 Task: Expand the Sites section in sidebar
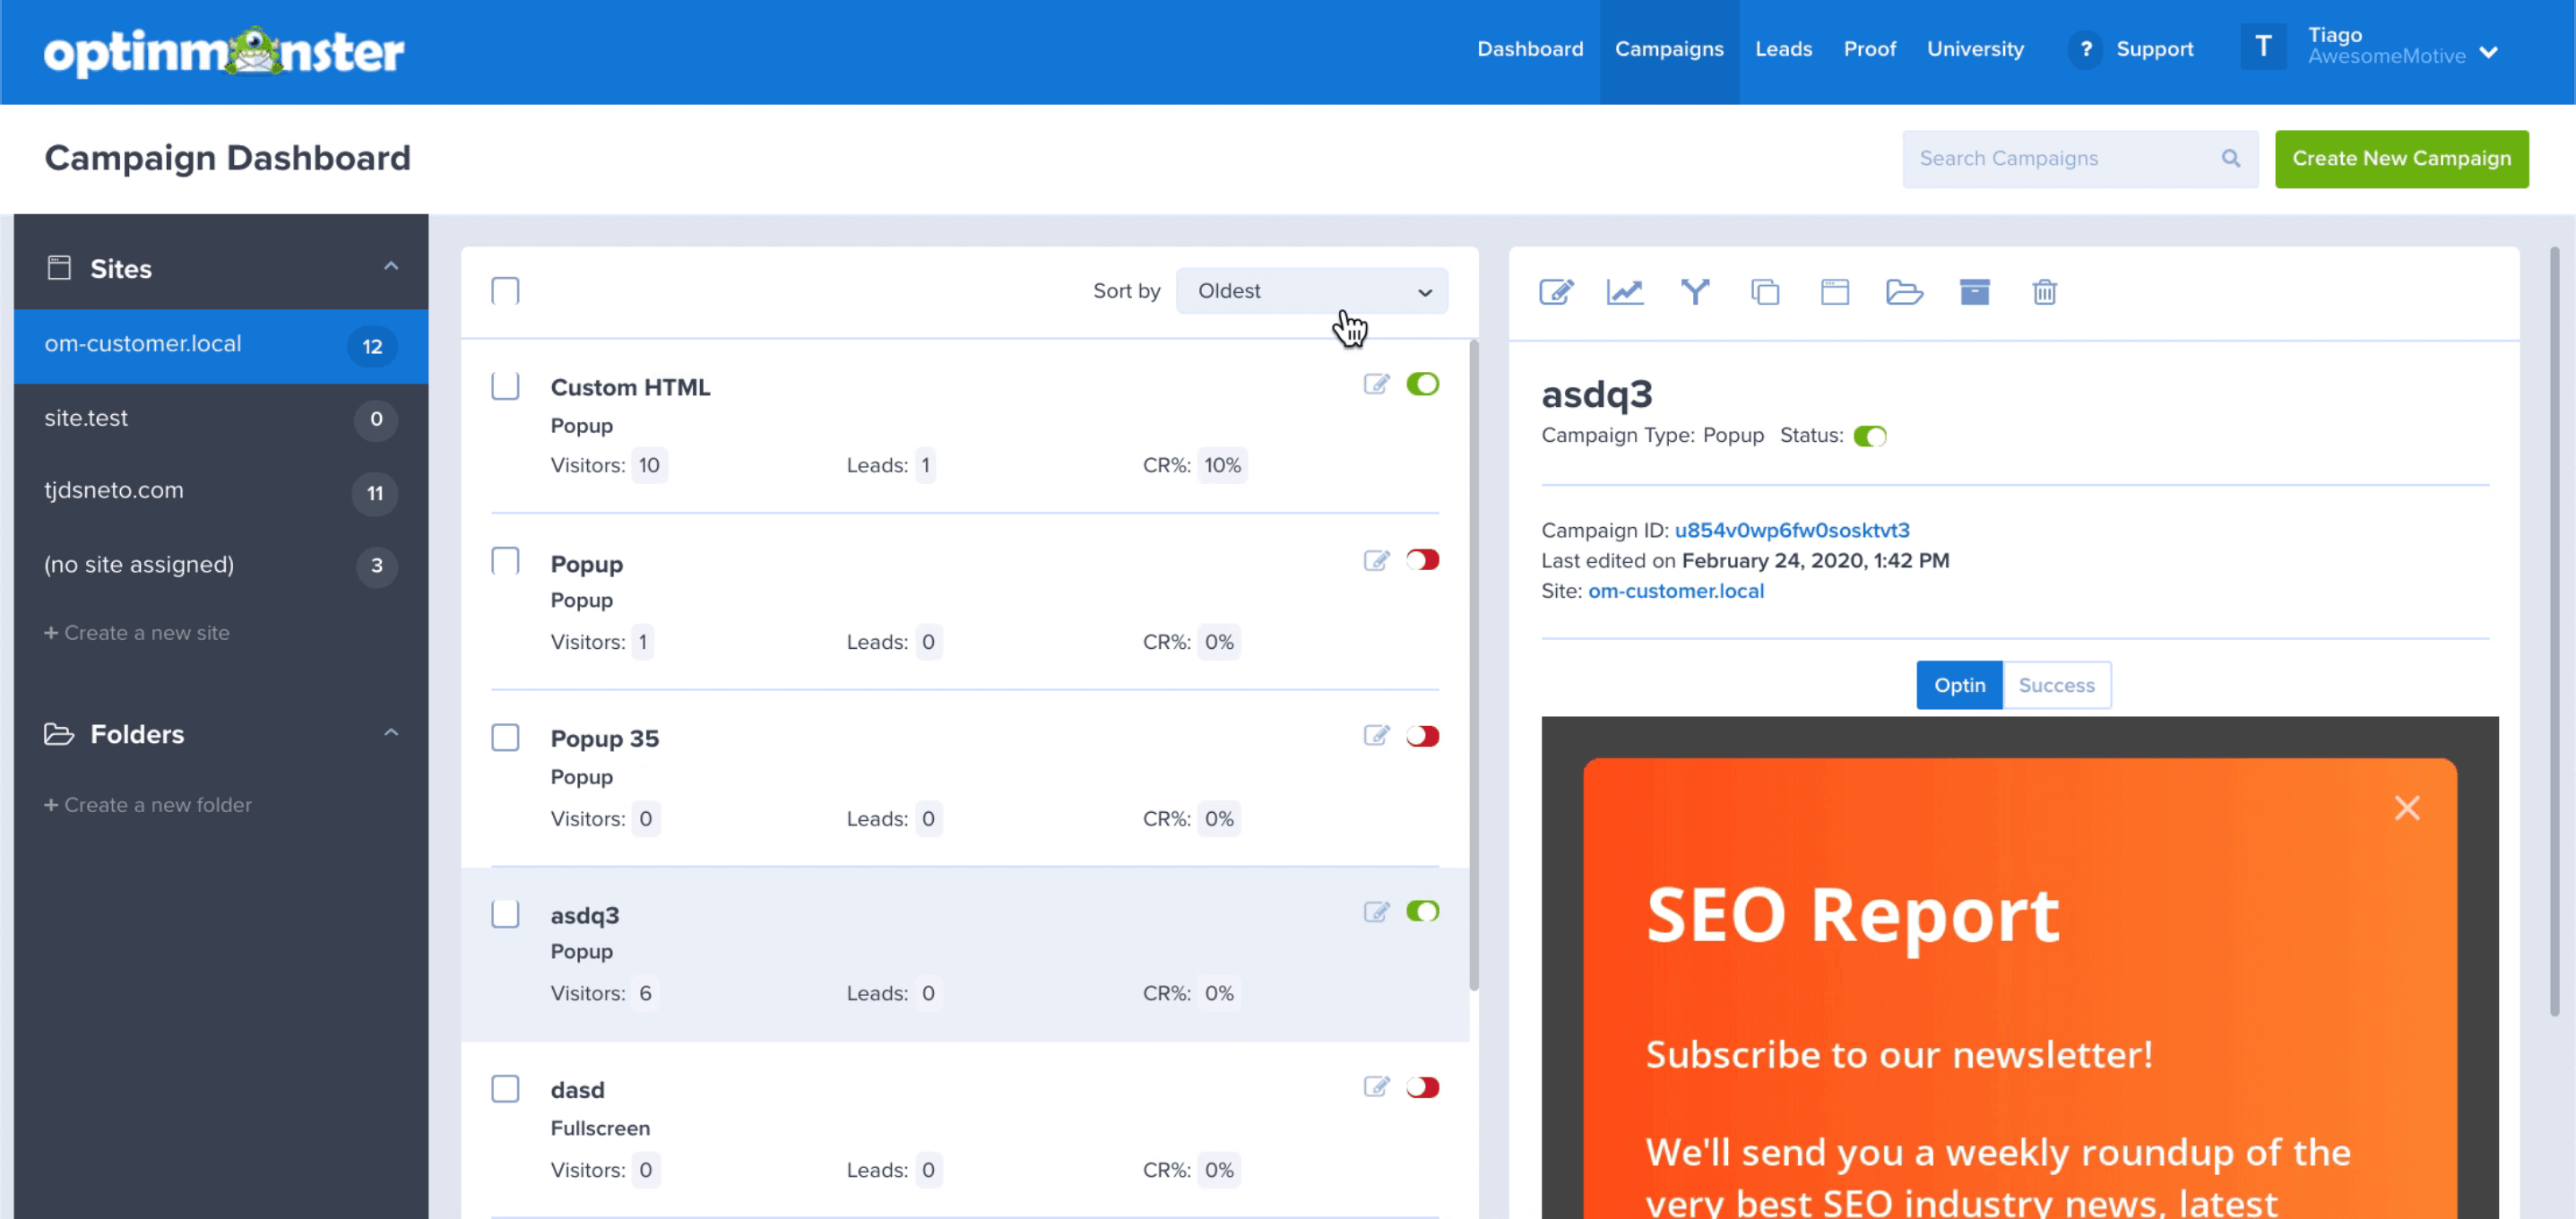[389, 268]
